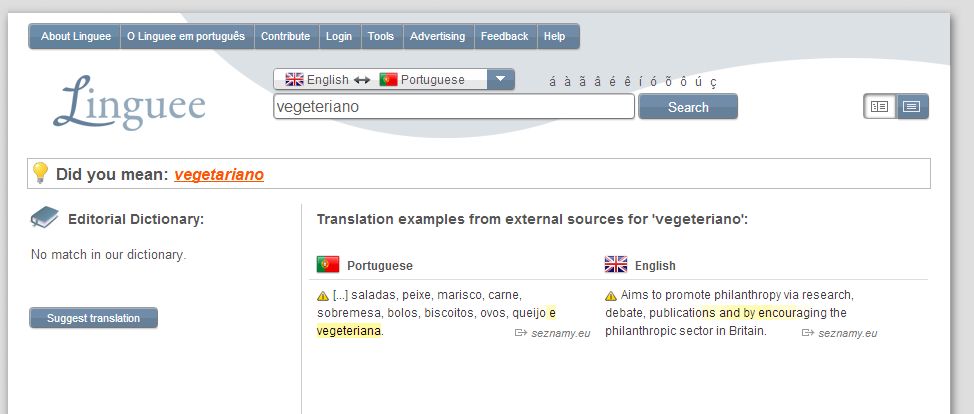Click the Editorial Dictionary book icon
The width and height of the screenshot is (974, 414).
click(45, 218)
